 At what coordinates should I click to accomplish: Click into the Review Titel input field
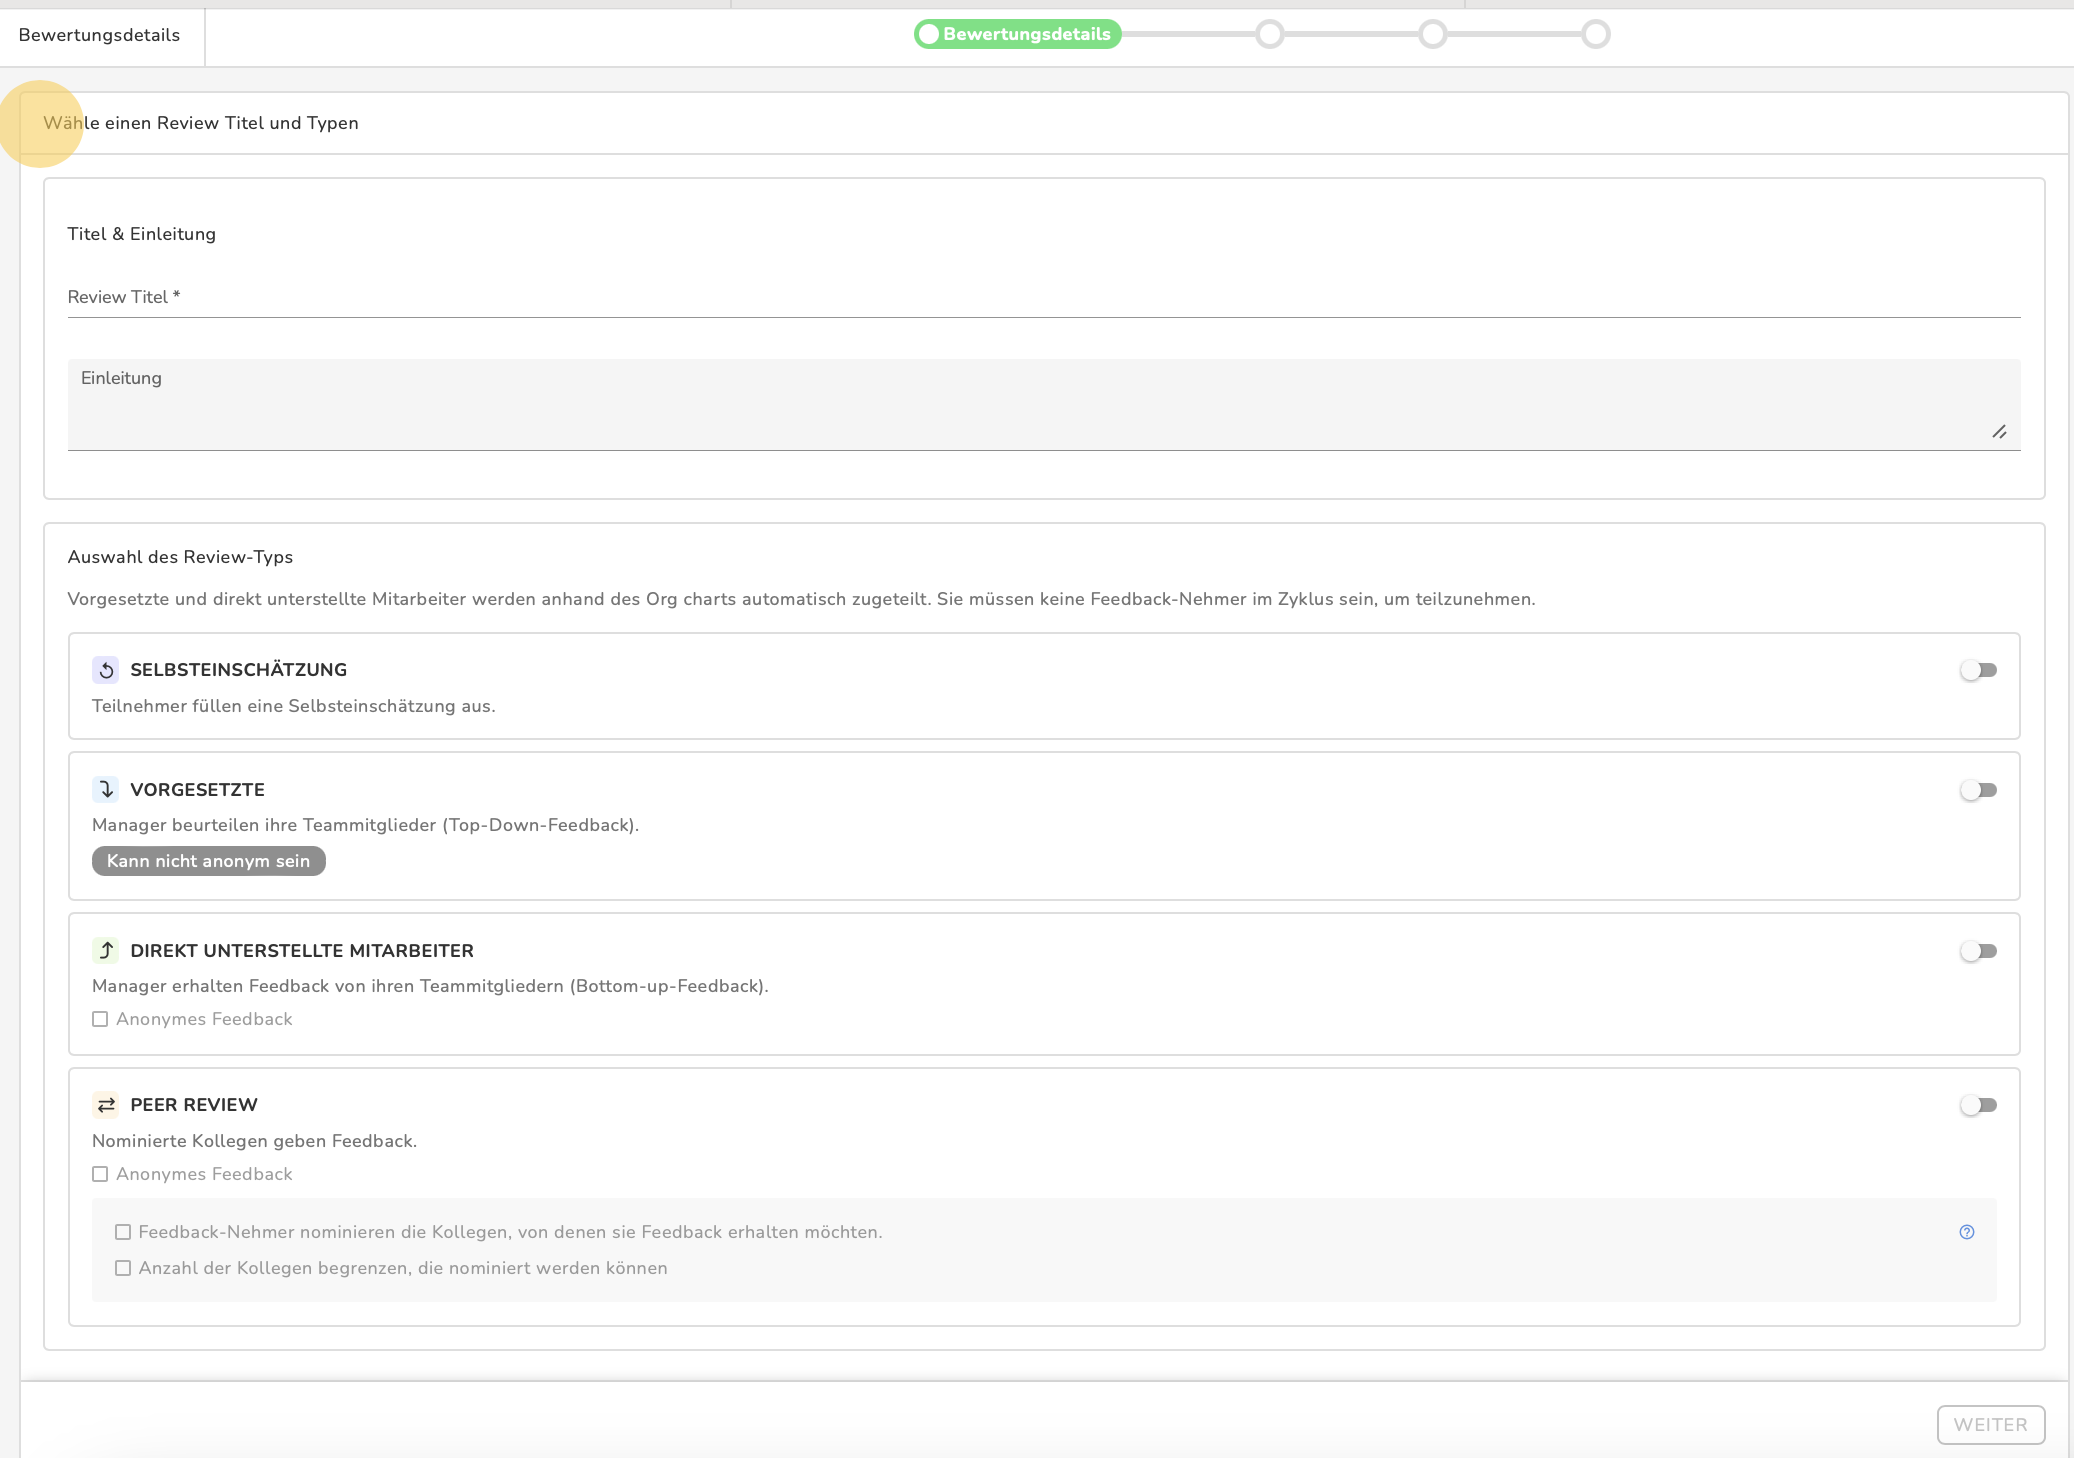coord(1043,298)
